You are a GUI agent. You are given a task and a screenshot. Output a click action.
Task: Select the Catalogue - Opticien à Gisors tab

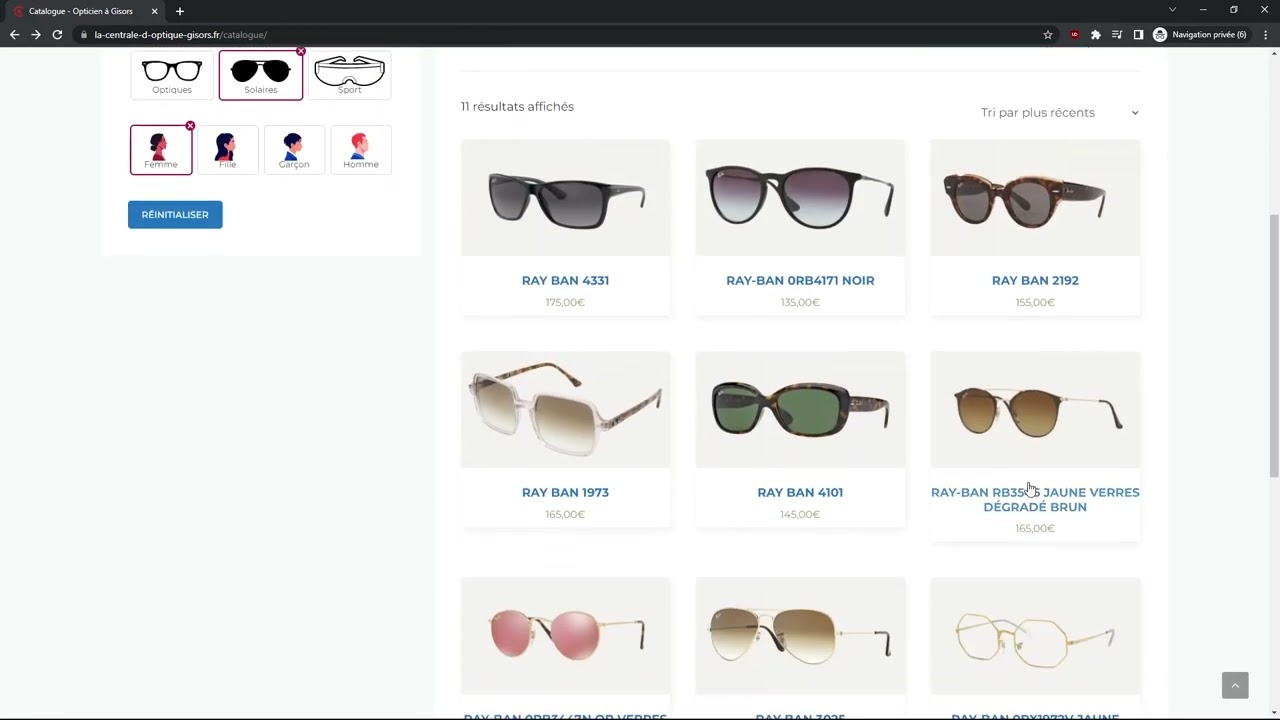coord(86,11)
